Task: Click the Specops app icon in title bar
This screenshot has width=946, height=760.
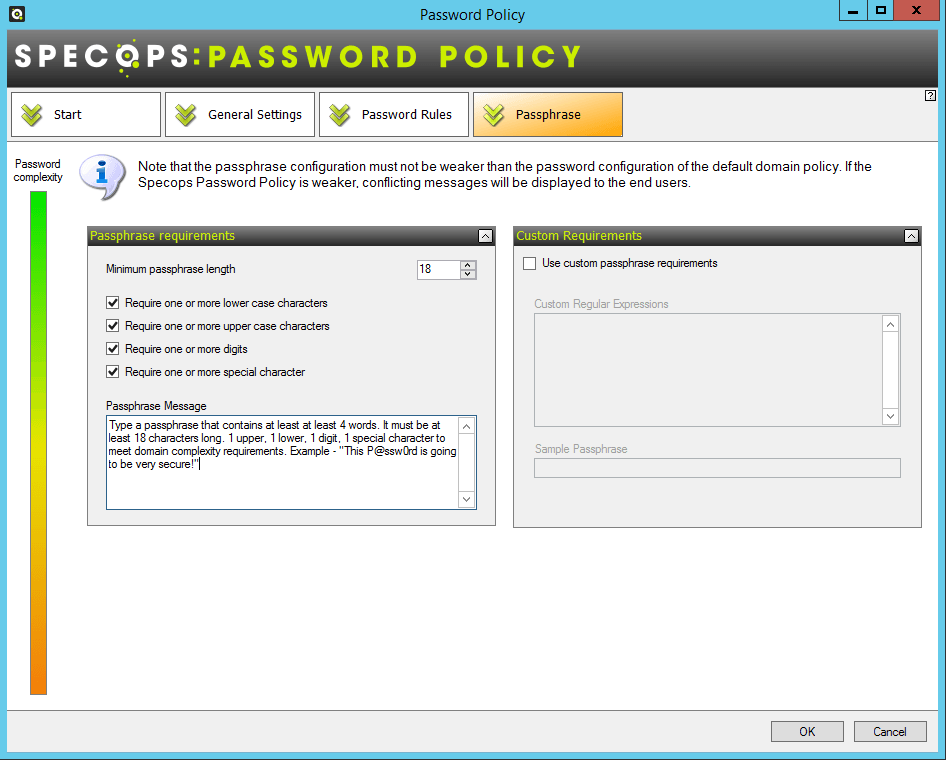Action: click(x=17, y=14)
